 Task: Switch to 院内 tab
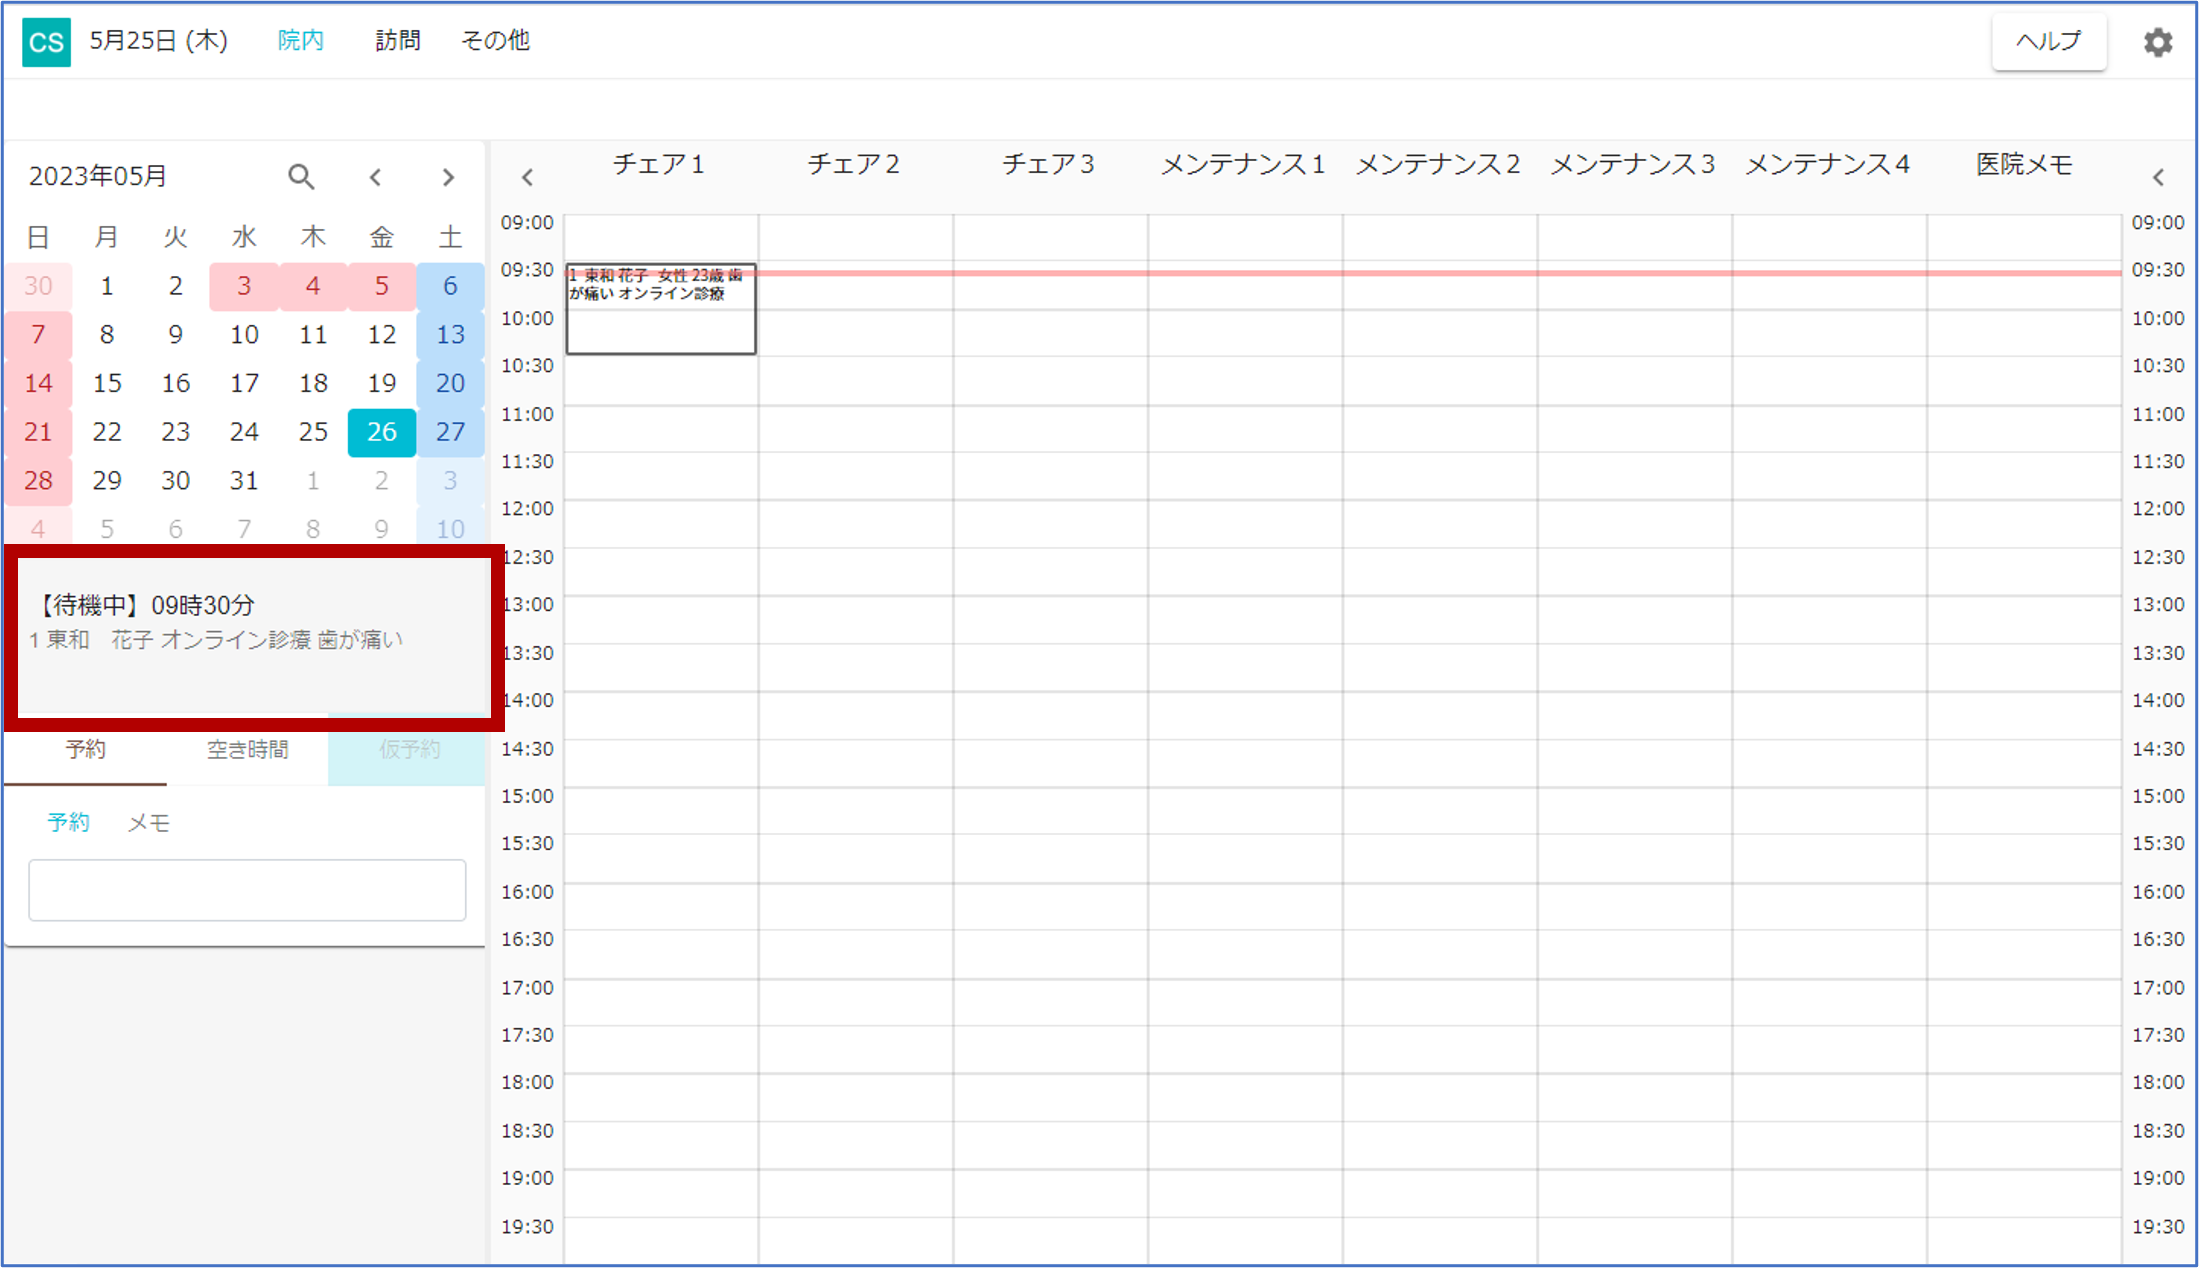[300, 41]
